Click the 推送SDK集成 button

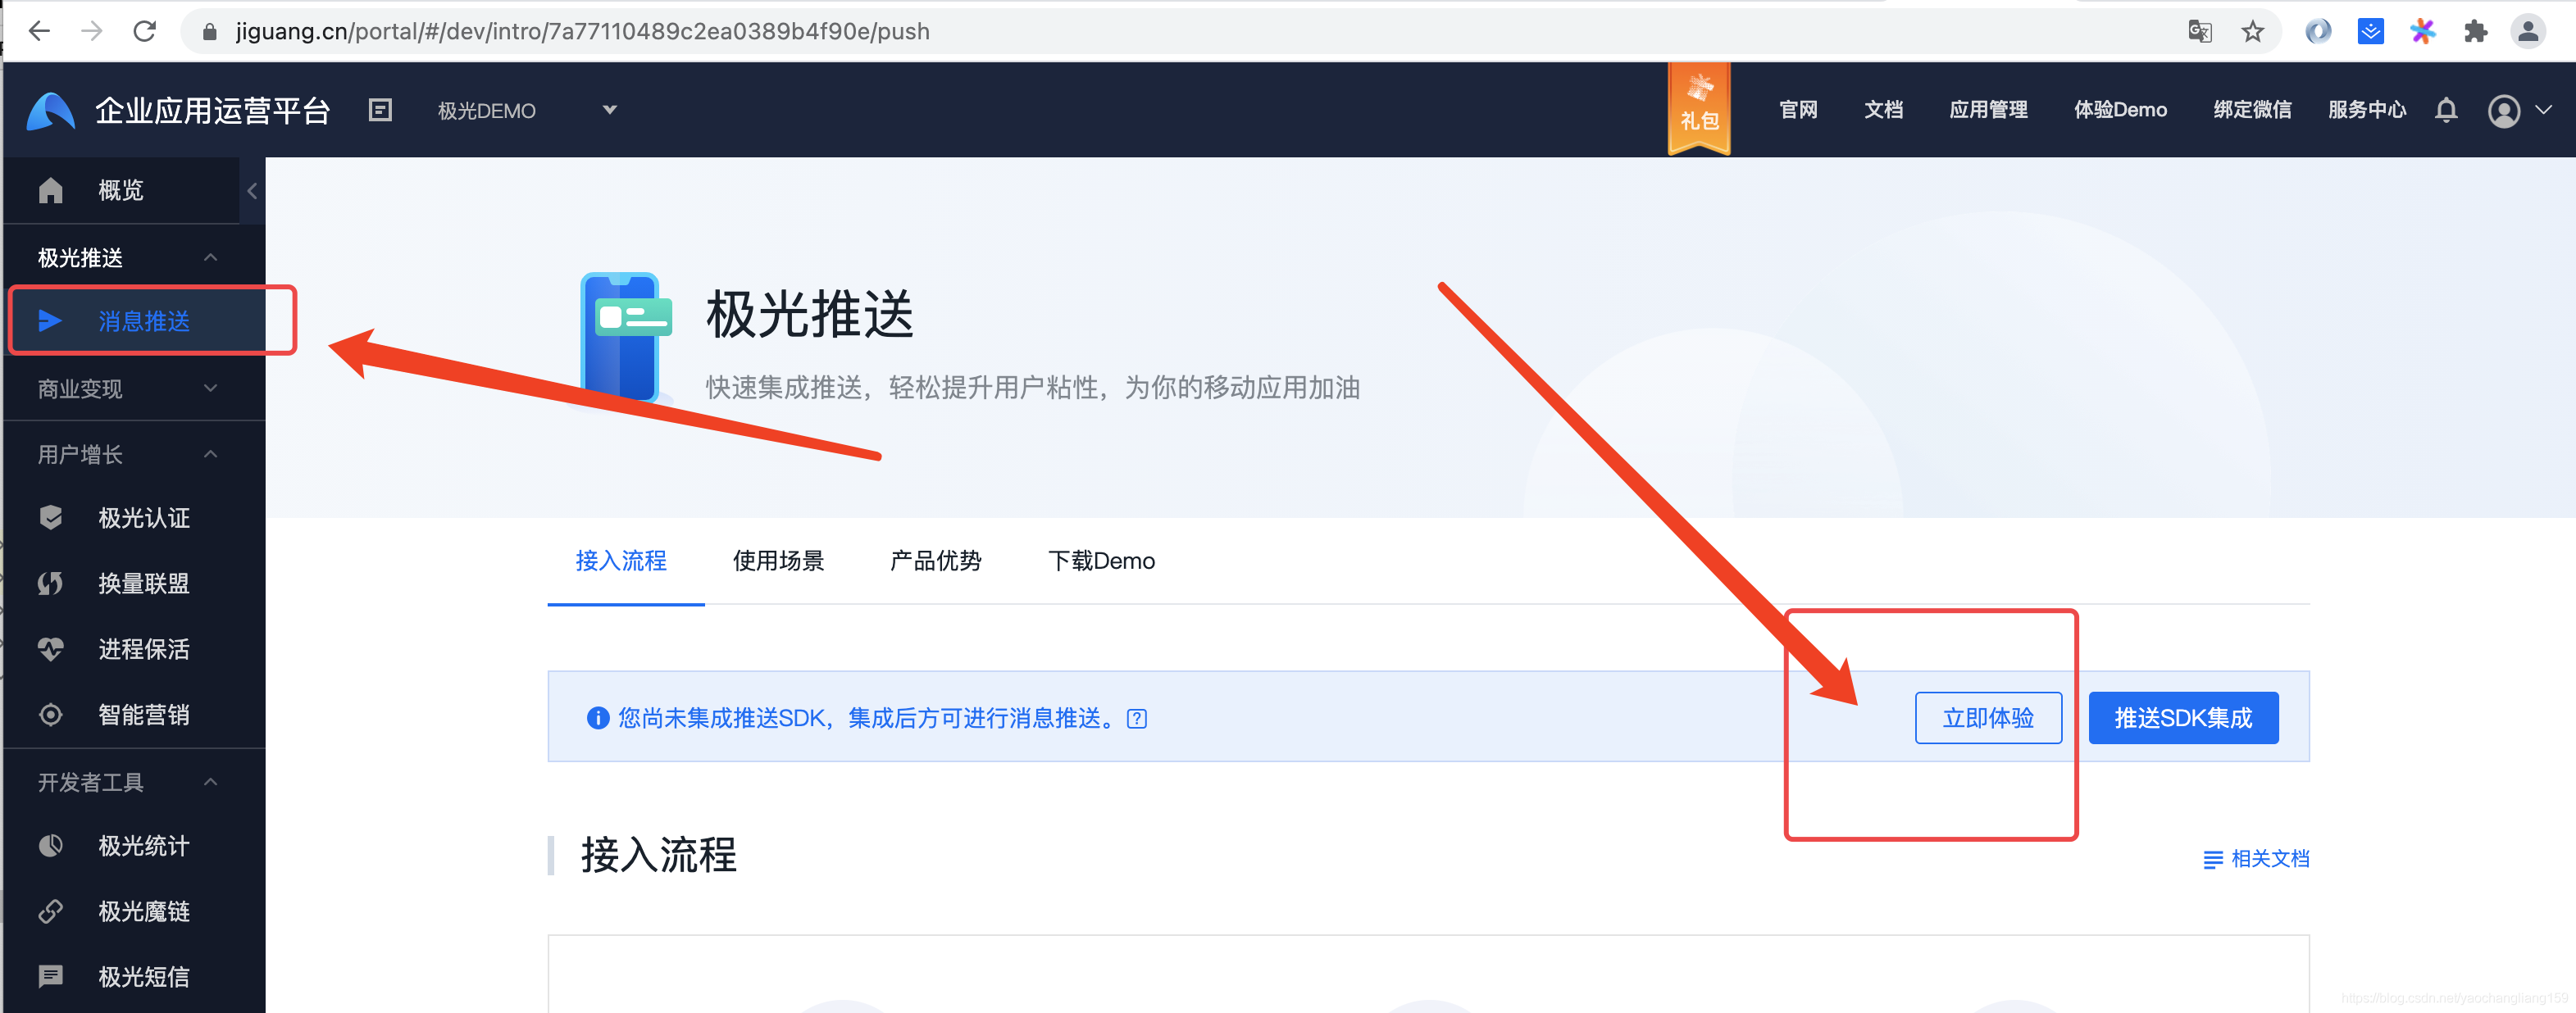click(x=2183, y=717)
